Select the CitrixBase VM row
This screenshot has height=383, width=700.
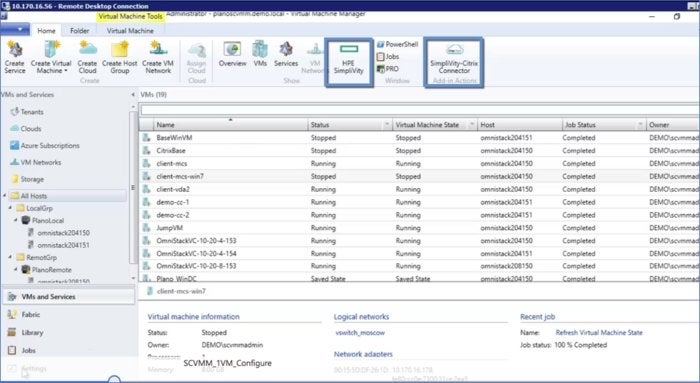click(420, 151)
